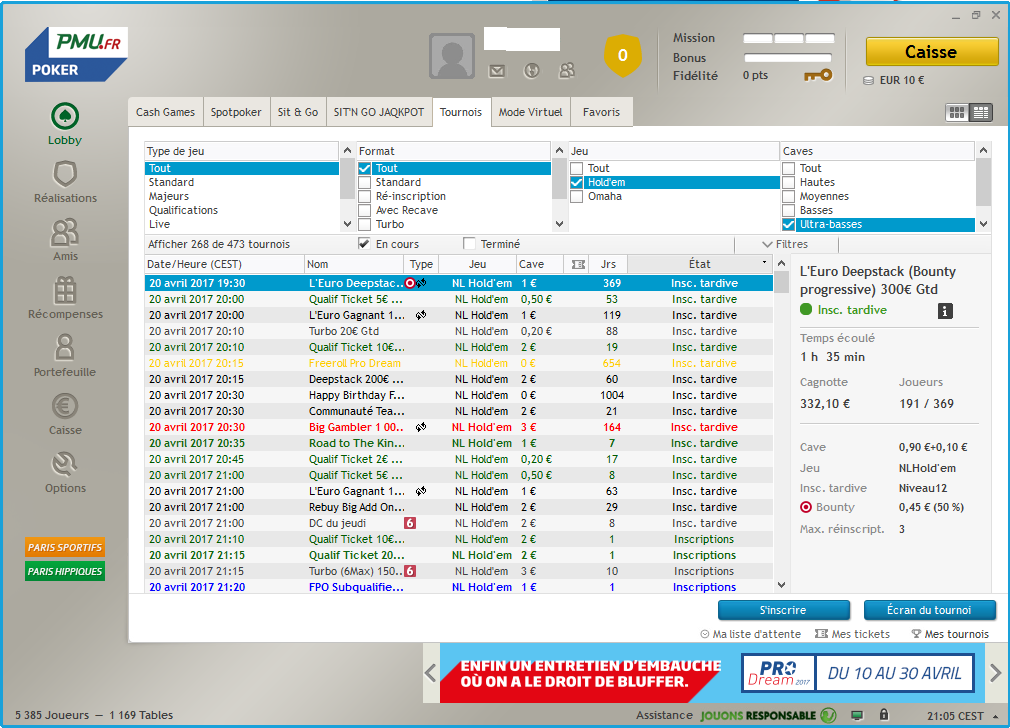Open the Options wrench icon

pos(65,464)
